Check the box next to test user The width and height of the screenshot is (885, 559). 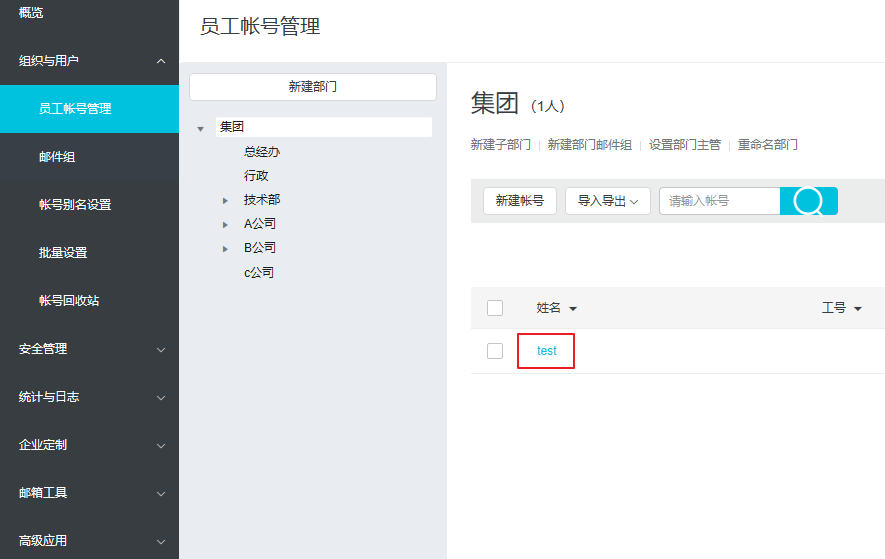495,351
